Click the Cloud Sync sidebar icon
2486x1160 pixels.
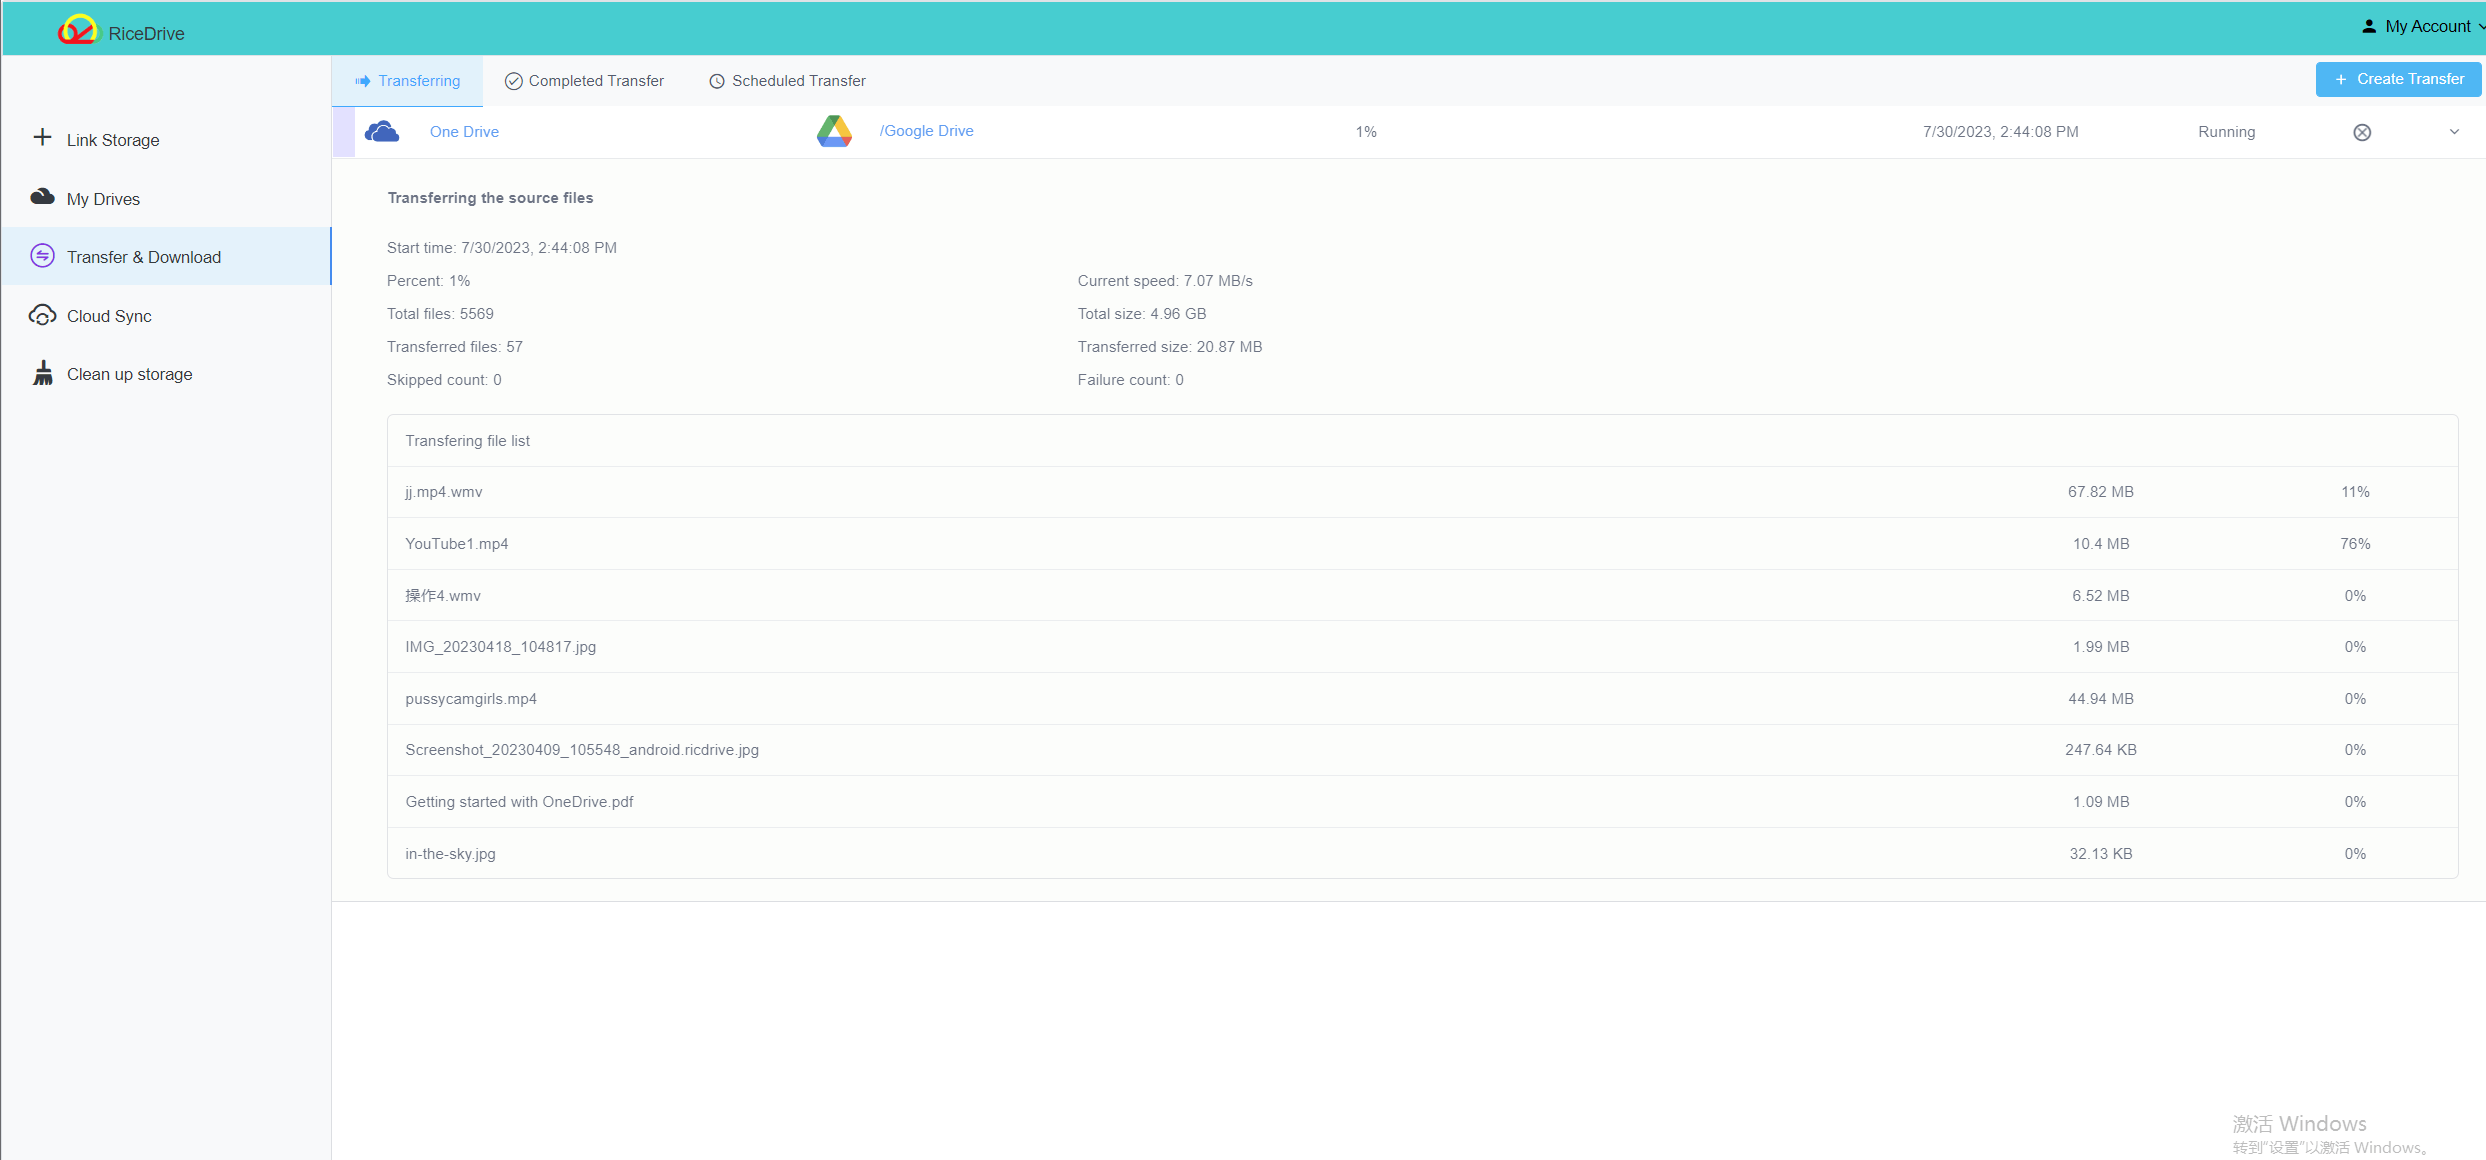coord(43,315)
